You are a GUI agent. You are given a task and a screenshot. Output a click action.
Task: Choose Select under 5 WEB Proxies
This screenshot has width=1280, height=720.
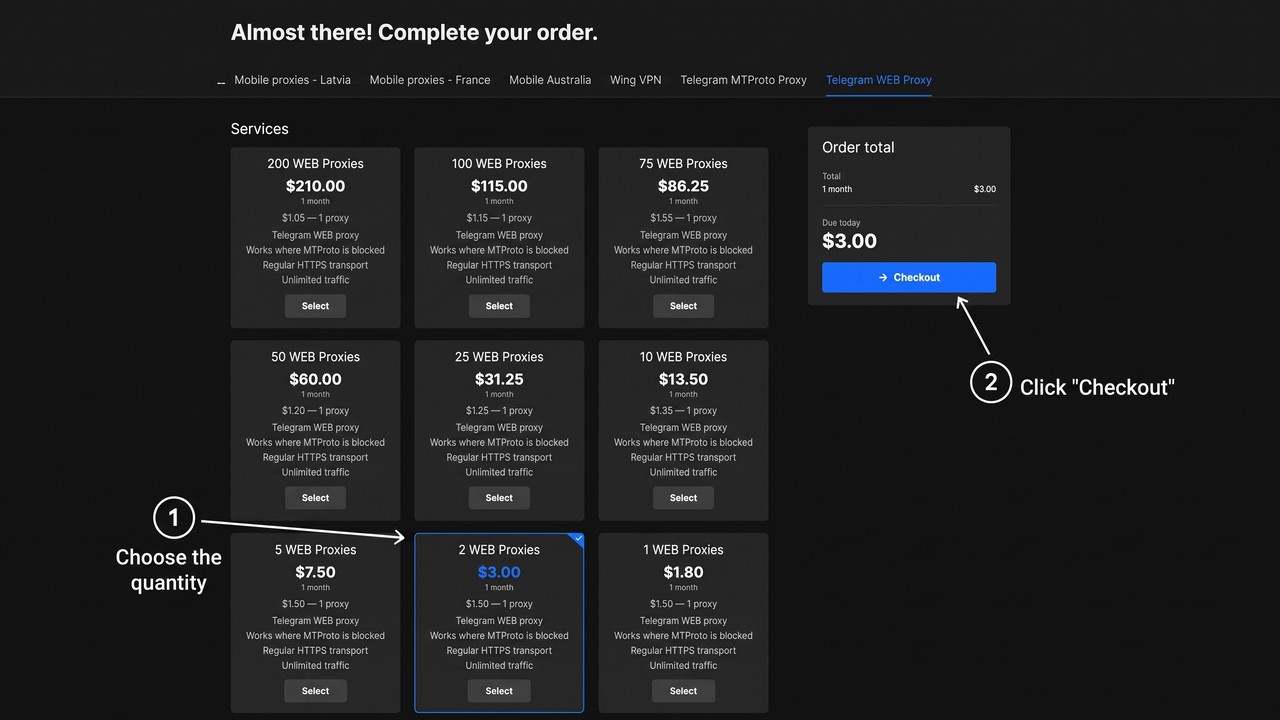pyautogui.click(x=315, y=691)
